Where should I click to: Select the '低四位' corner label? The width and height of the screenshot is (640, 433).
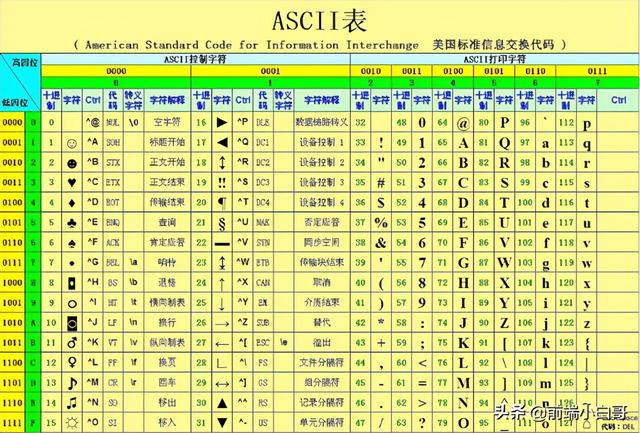14,102
